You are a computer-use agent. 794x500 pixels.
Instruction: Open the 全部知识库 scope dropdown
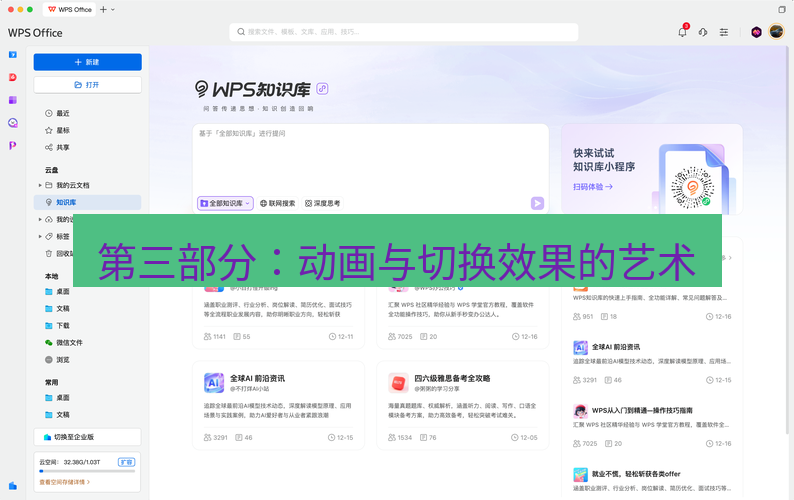(x=225, y=203)
